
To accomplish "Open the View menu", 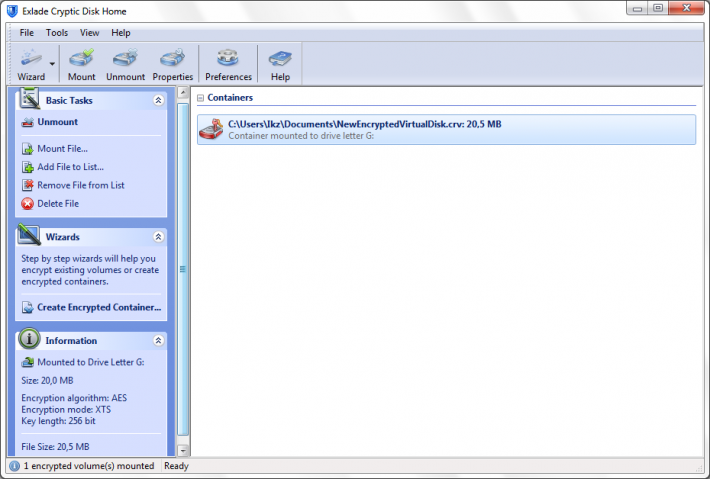I will tap(89, 33).
